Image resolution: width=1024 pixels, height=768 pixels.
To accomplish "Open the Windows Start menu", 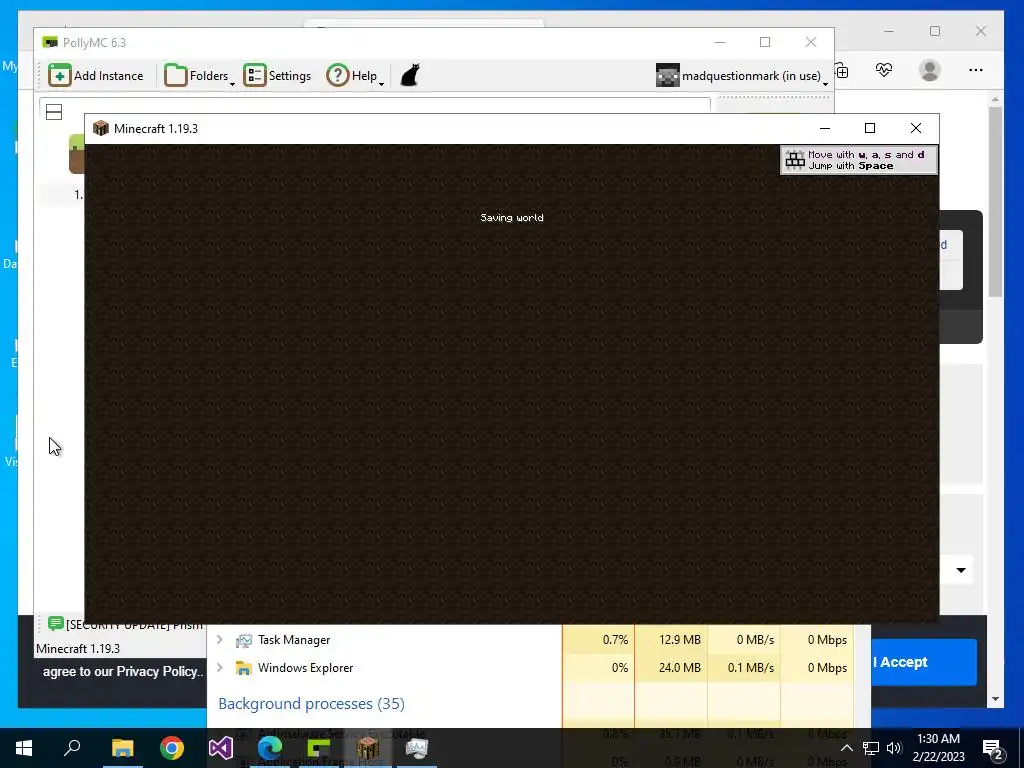I will pos(24,748).
